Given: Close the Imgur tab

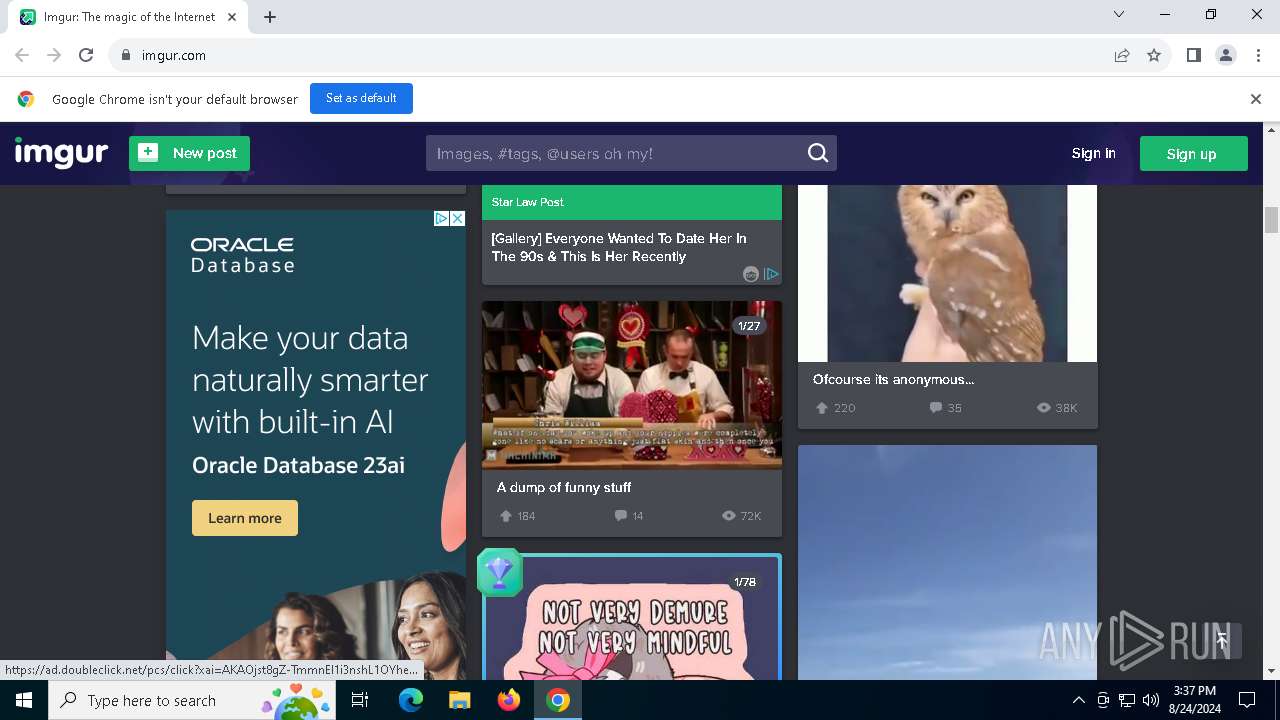Looking at the screenshot, I should tap(233, 17).
